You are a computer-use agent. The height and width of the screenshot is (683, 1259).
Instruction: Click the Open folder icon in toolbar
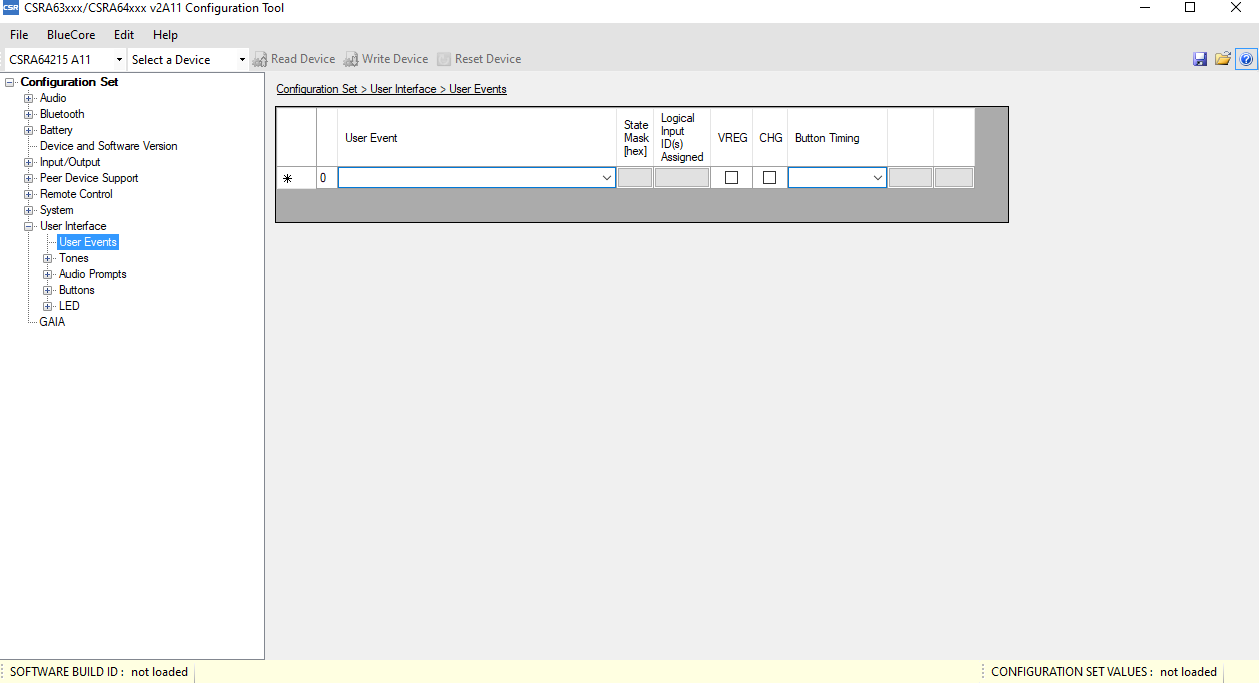tap(1223, 59)
